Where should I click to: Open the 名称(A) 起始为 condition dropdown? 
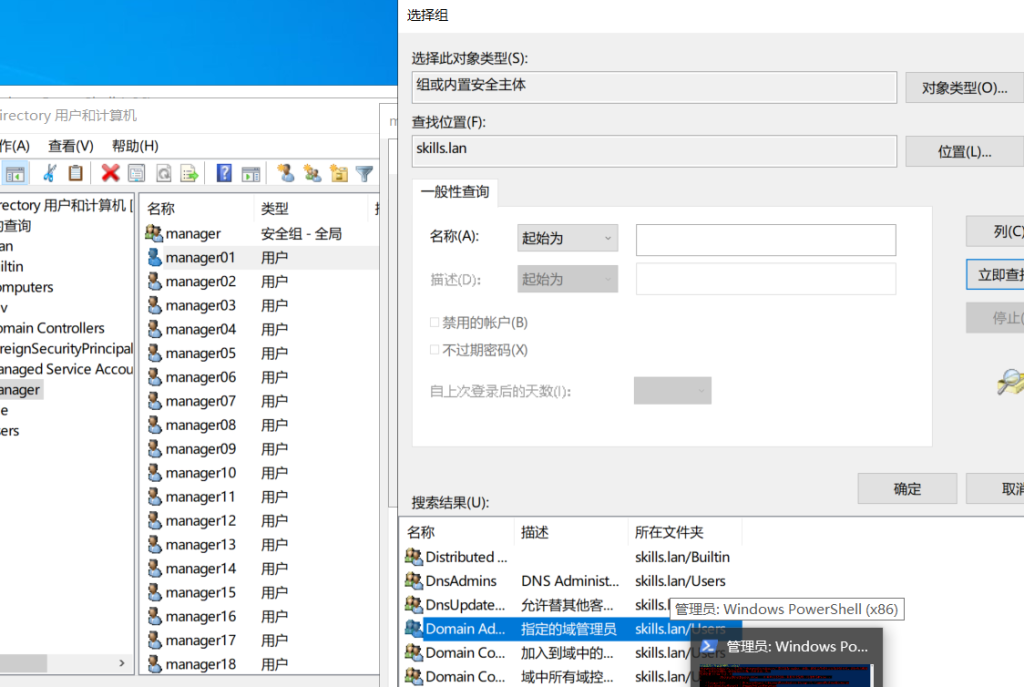pyautogui.click(x=567, y=238)
